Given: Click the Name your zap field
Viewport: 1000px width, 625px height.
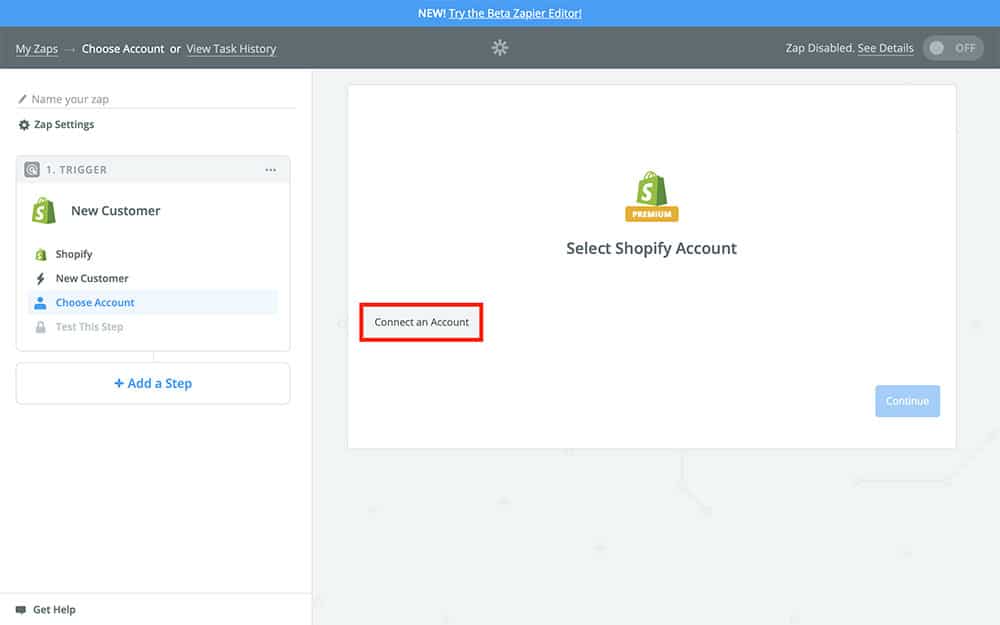Looking at the screenshot, I should point(160,99).
